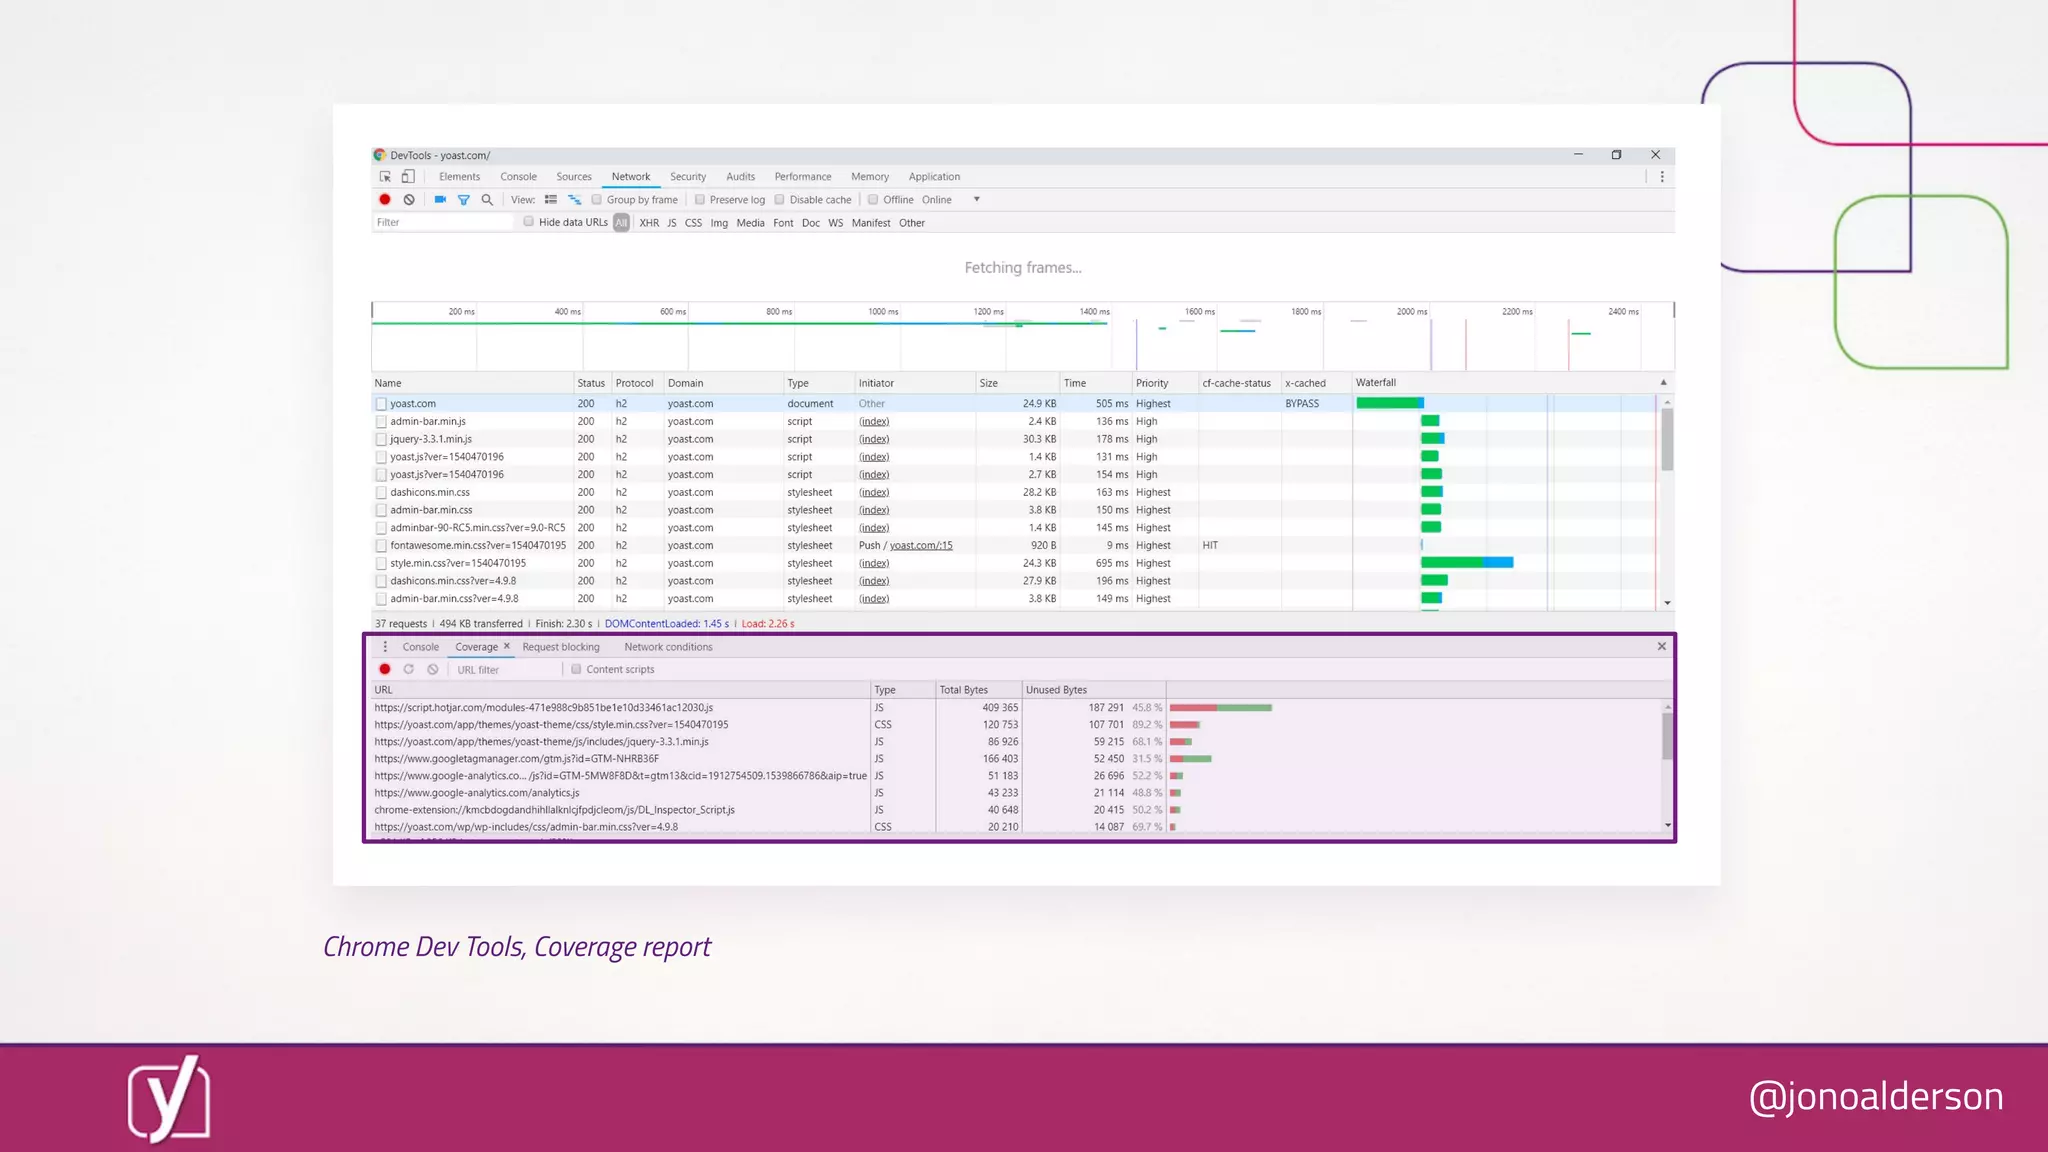Image resolution: width=2048 pixels, height=1152 pixels.
Task: Clear the network log
Action: [x=409, y=200]
